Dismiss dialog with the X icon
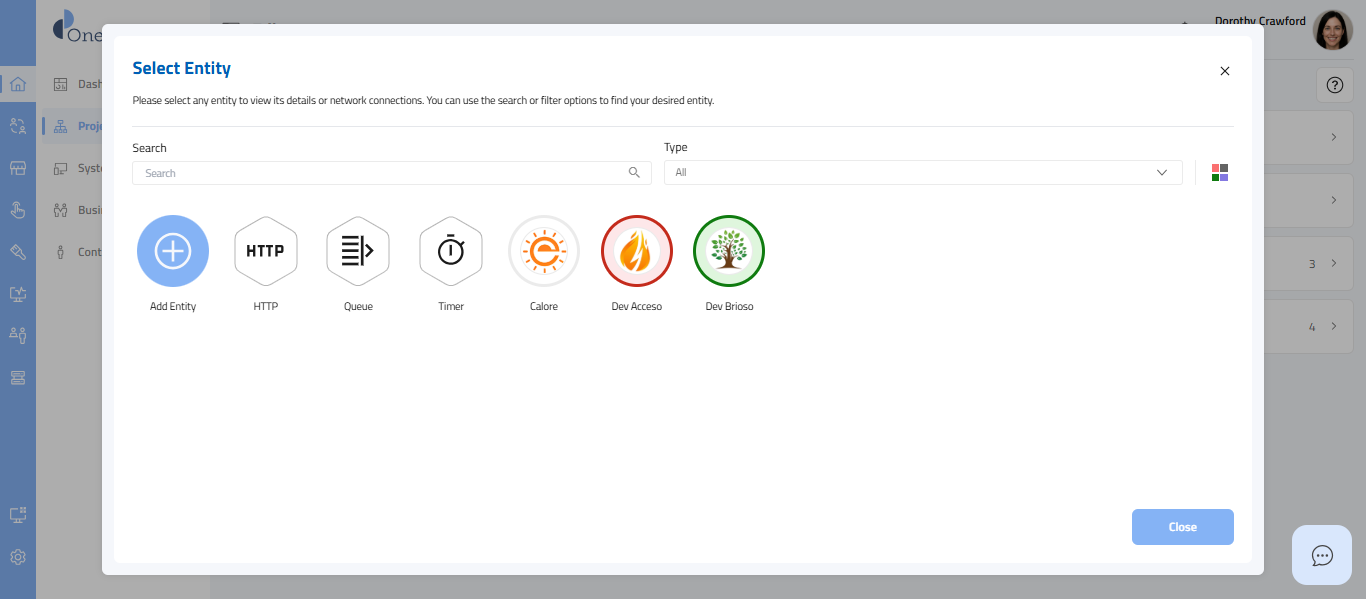The image size is (1366, 599). coord(1225,71)
